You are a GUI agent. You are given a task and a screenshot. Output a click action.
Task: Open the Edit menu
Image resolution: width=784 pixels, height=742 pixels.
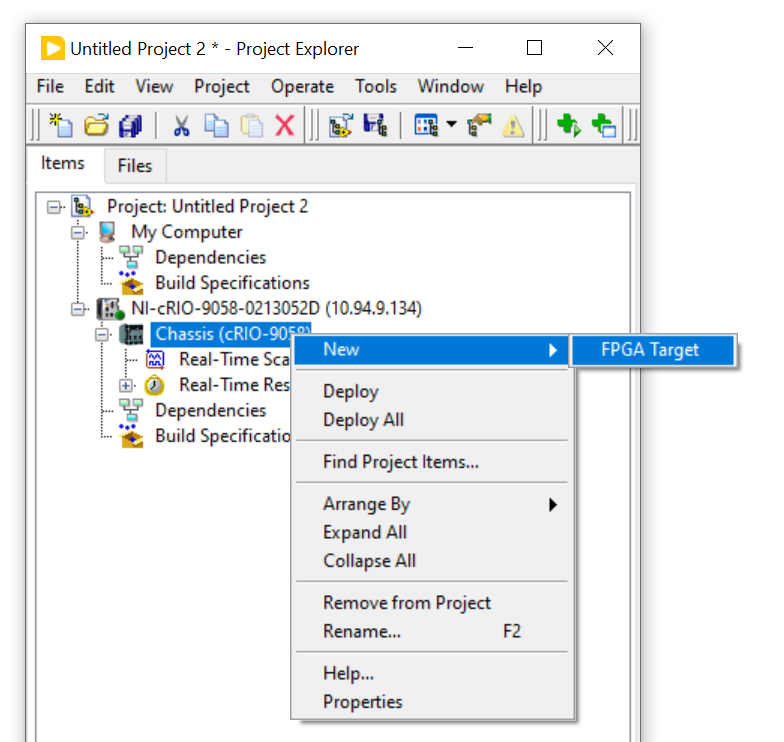[100, 86]
